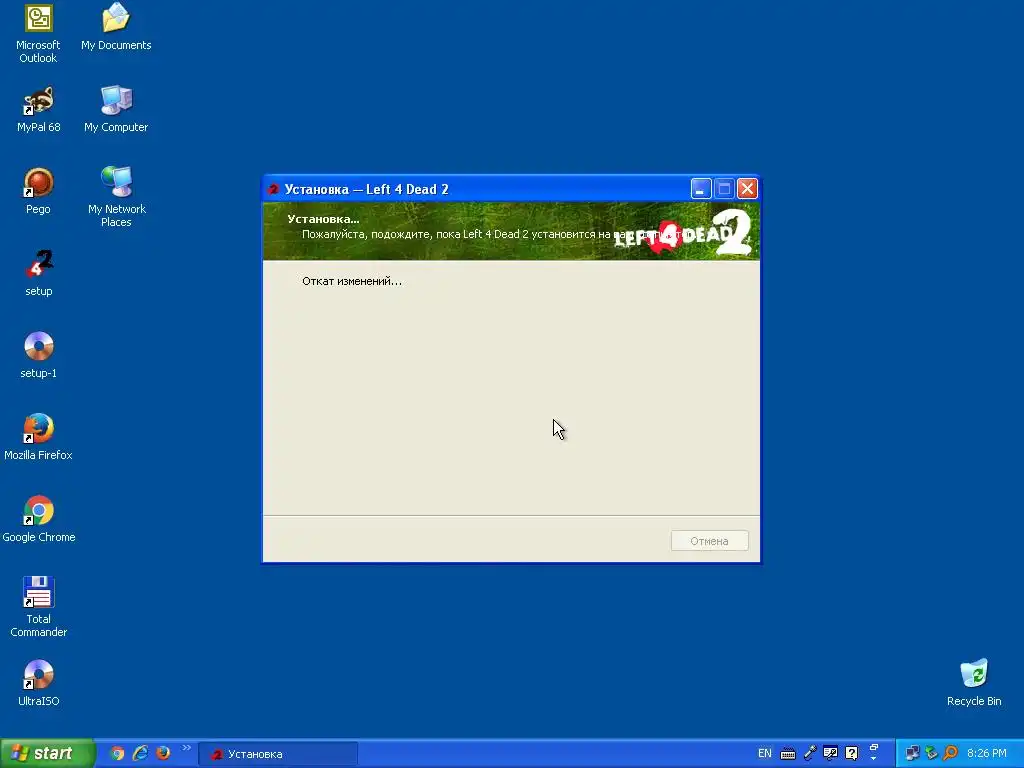Click the 8:26 PM clock
This screenshot has height=768, width=1024.
click(x=987, y=753)
